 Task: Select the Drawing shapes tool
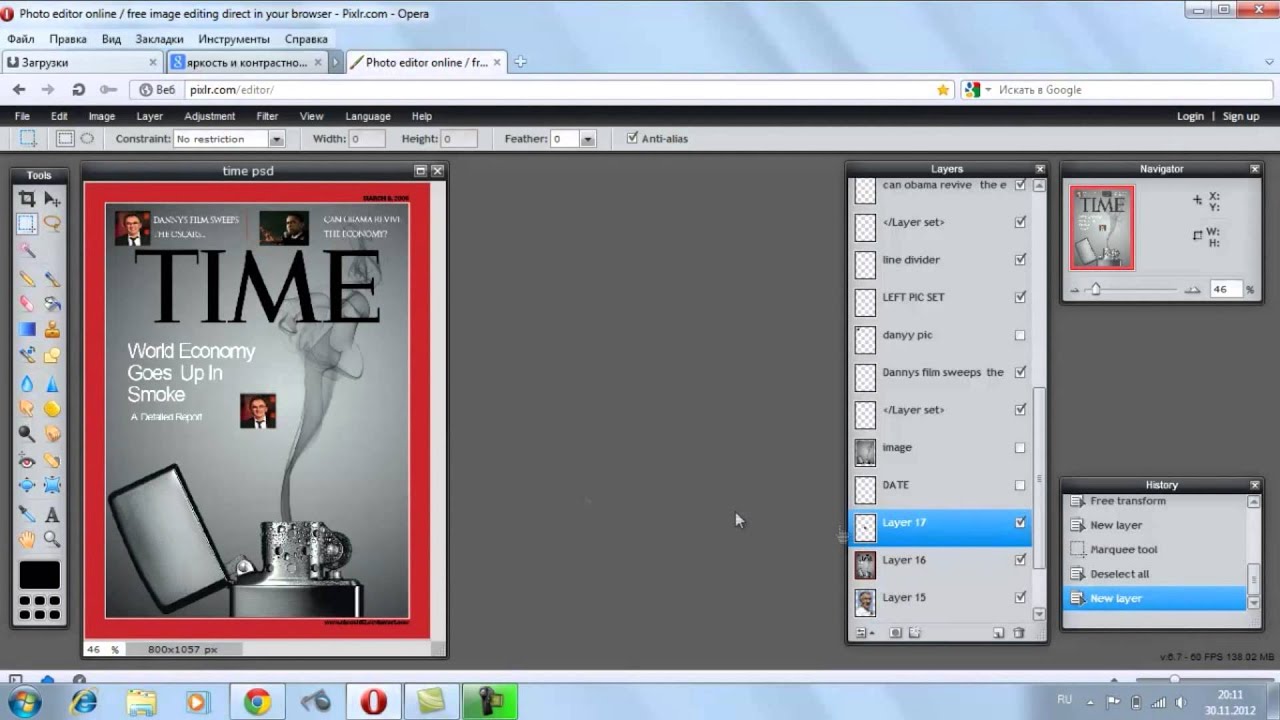[52, 355]
